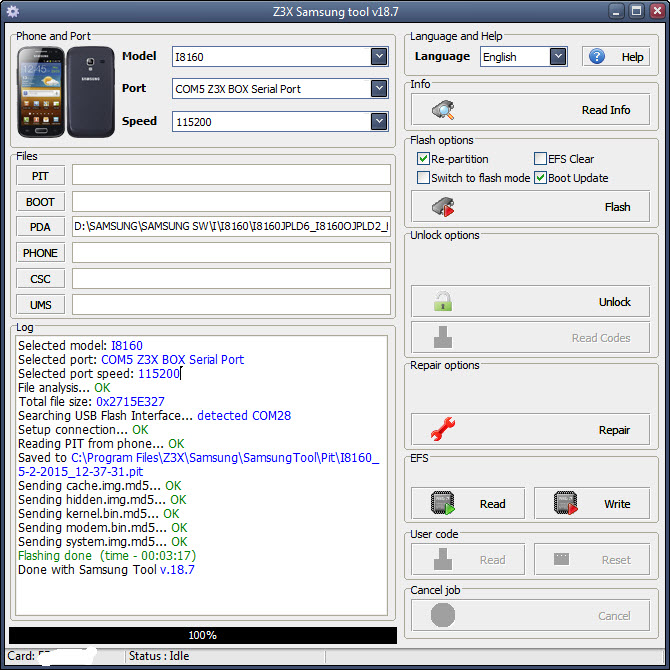This screenshot has width=670, height=670.
Task: Click 'Reading PIT from phone... OK' line
Action: (x=101, y=444)
